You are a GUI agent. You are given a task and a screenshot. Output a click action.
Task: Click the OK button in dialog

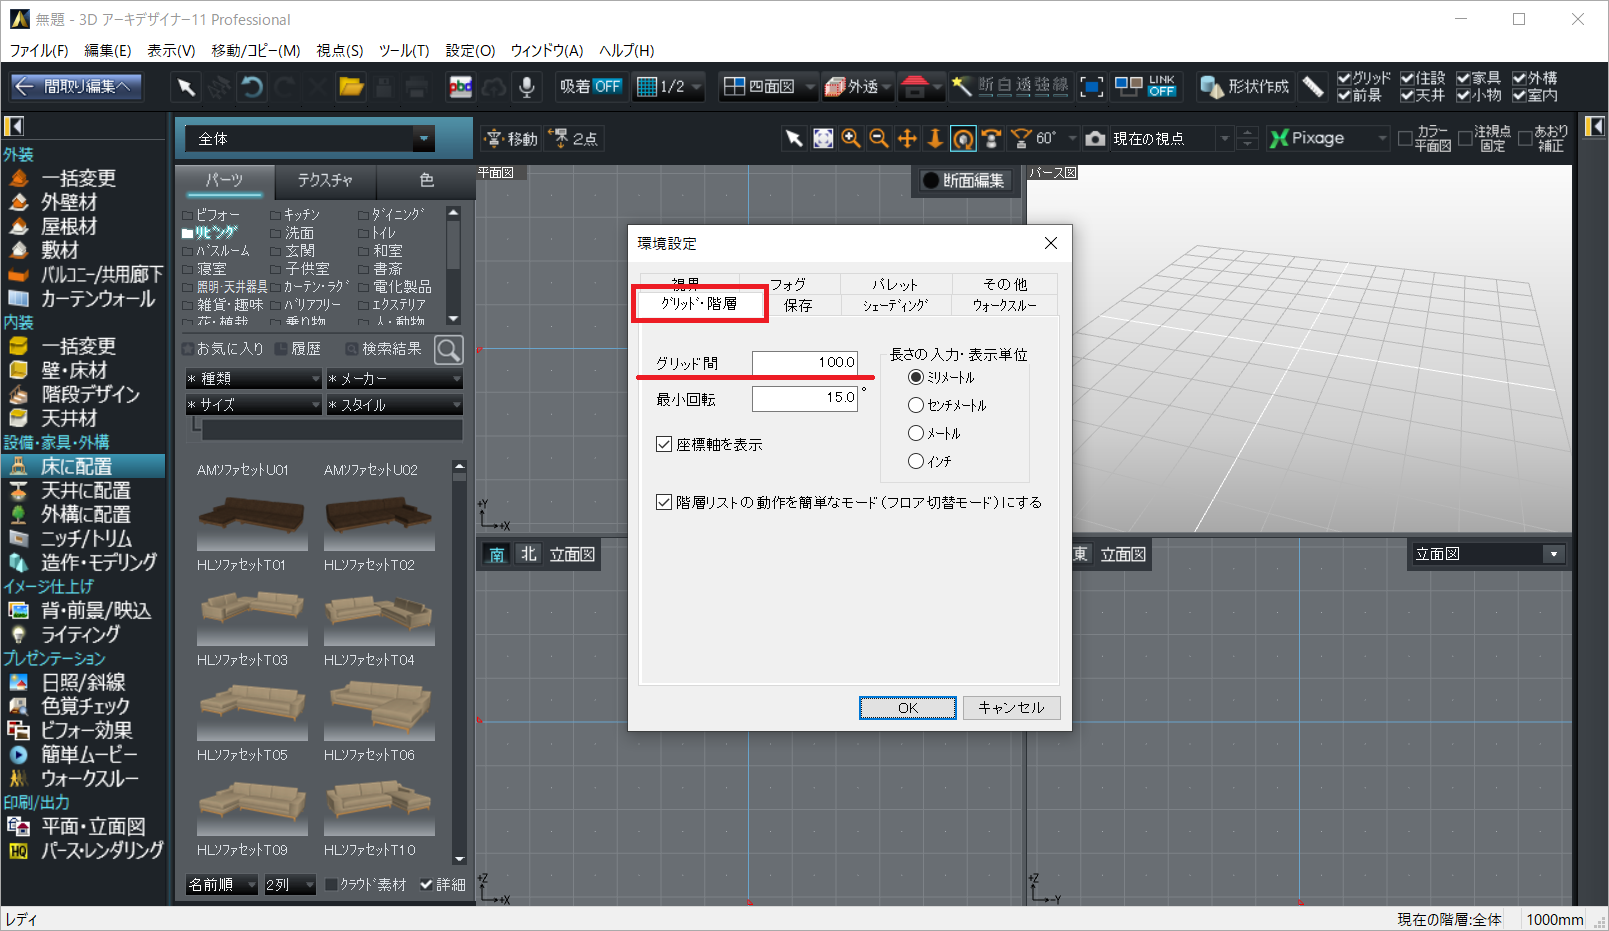[x=907, y=708]
